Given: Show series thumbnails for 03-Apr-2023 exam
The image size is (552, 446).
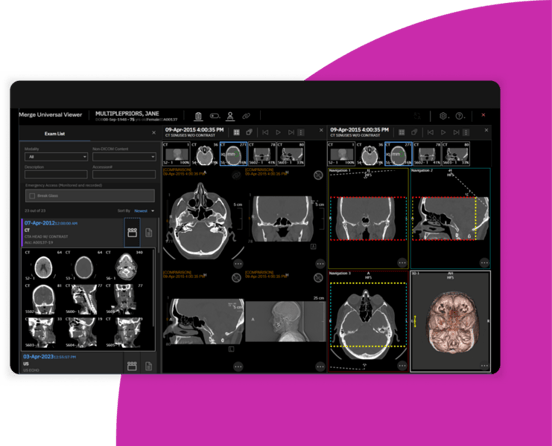Looking at the screenshot, I should pos(132,366).
